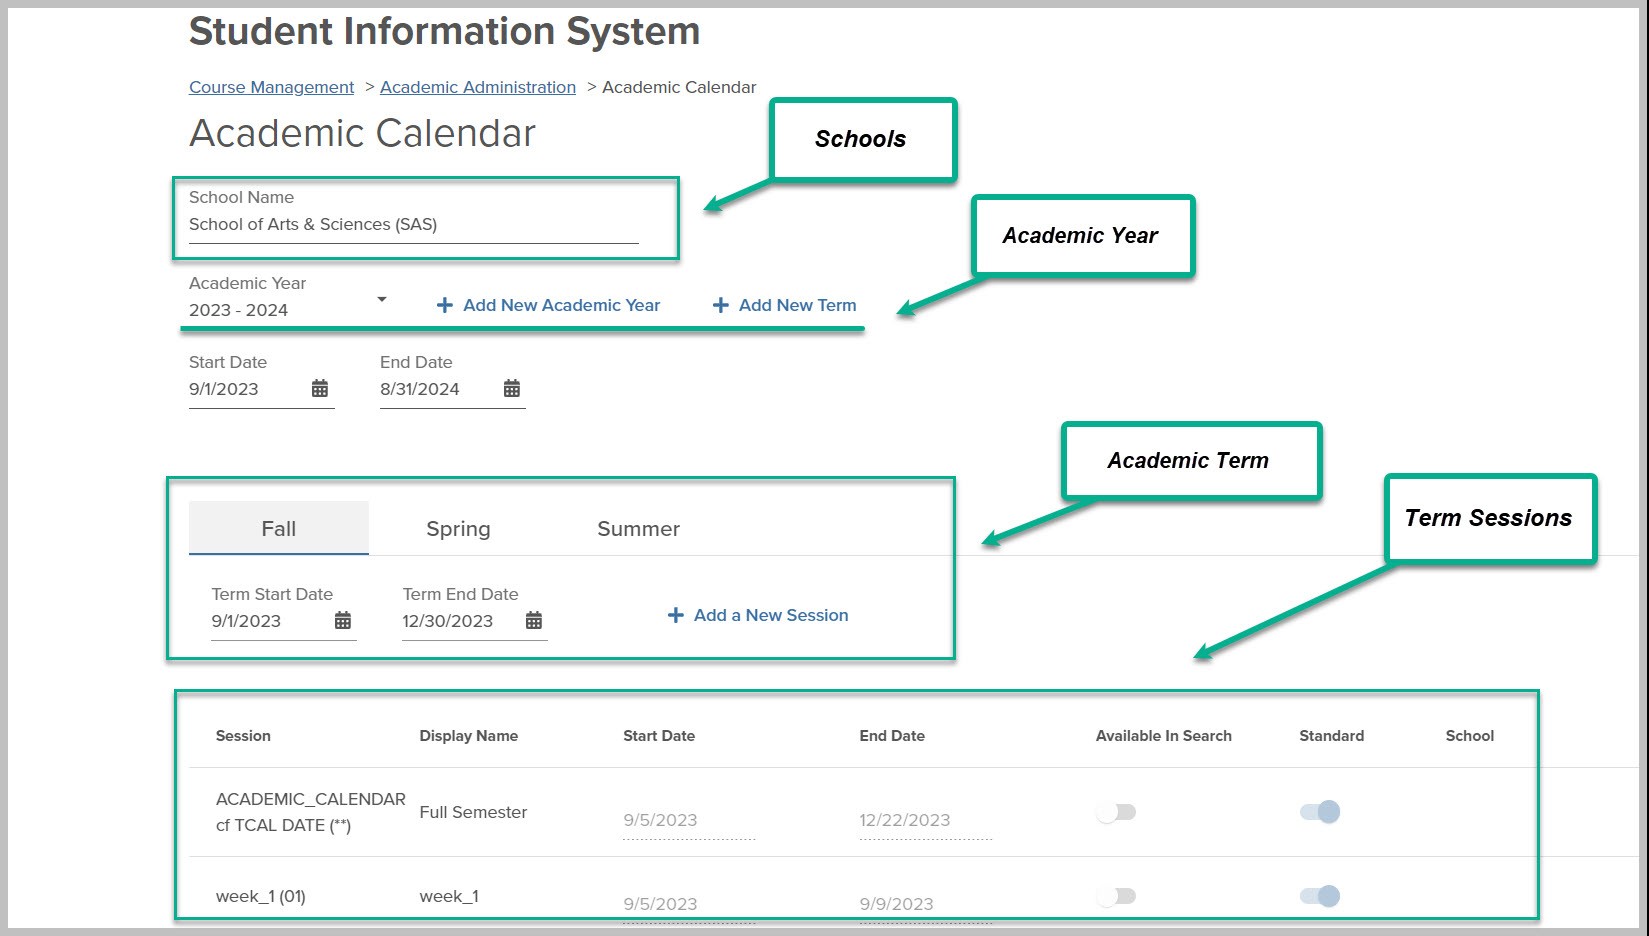This screenshot has height=936, width=1649.
Task: Select the week_1 (01) session cell
Action: point(261,896)
